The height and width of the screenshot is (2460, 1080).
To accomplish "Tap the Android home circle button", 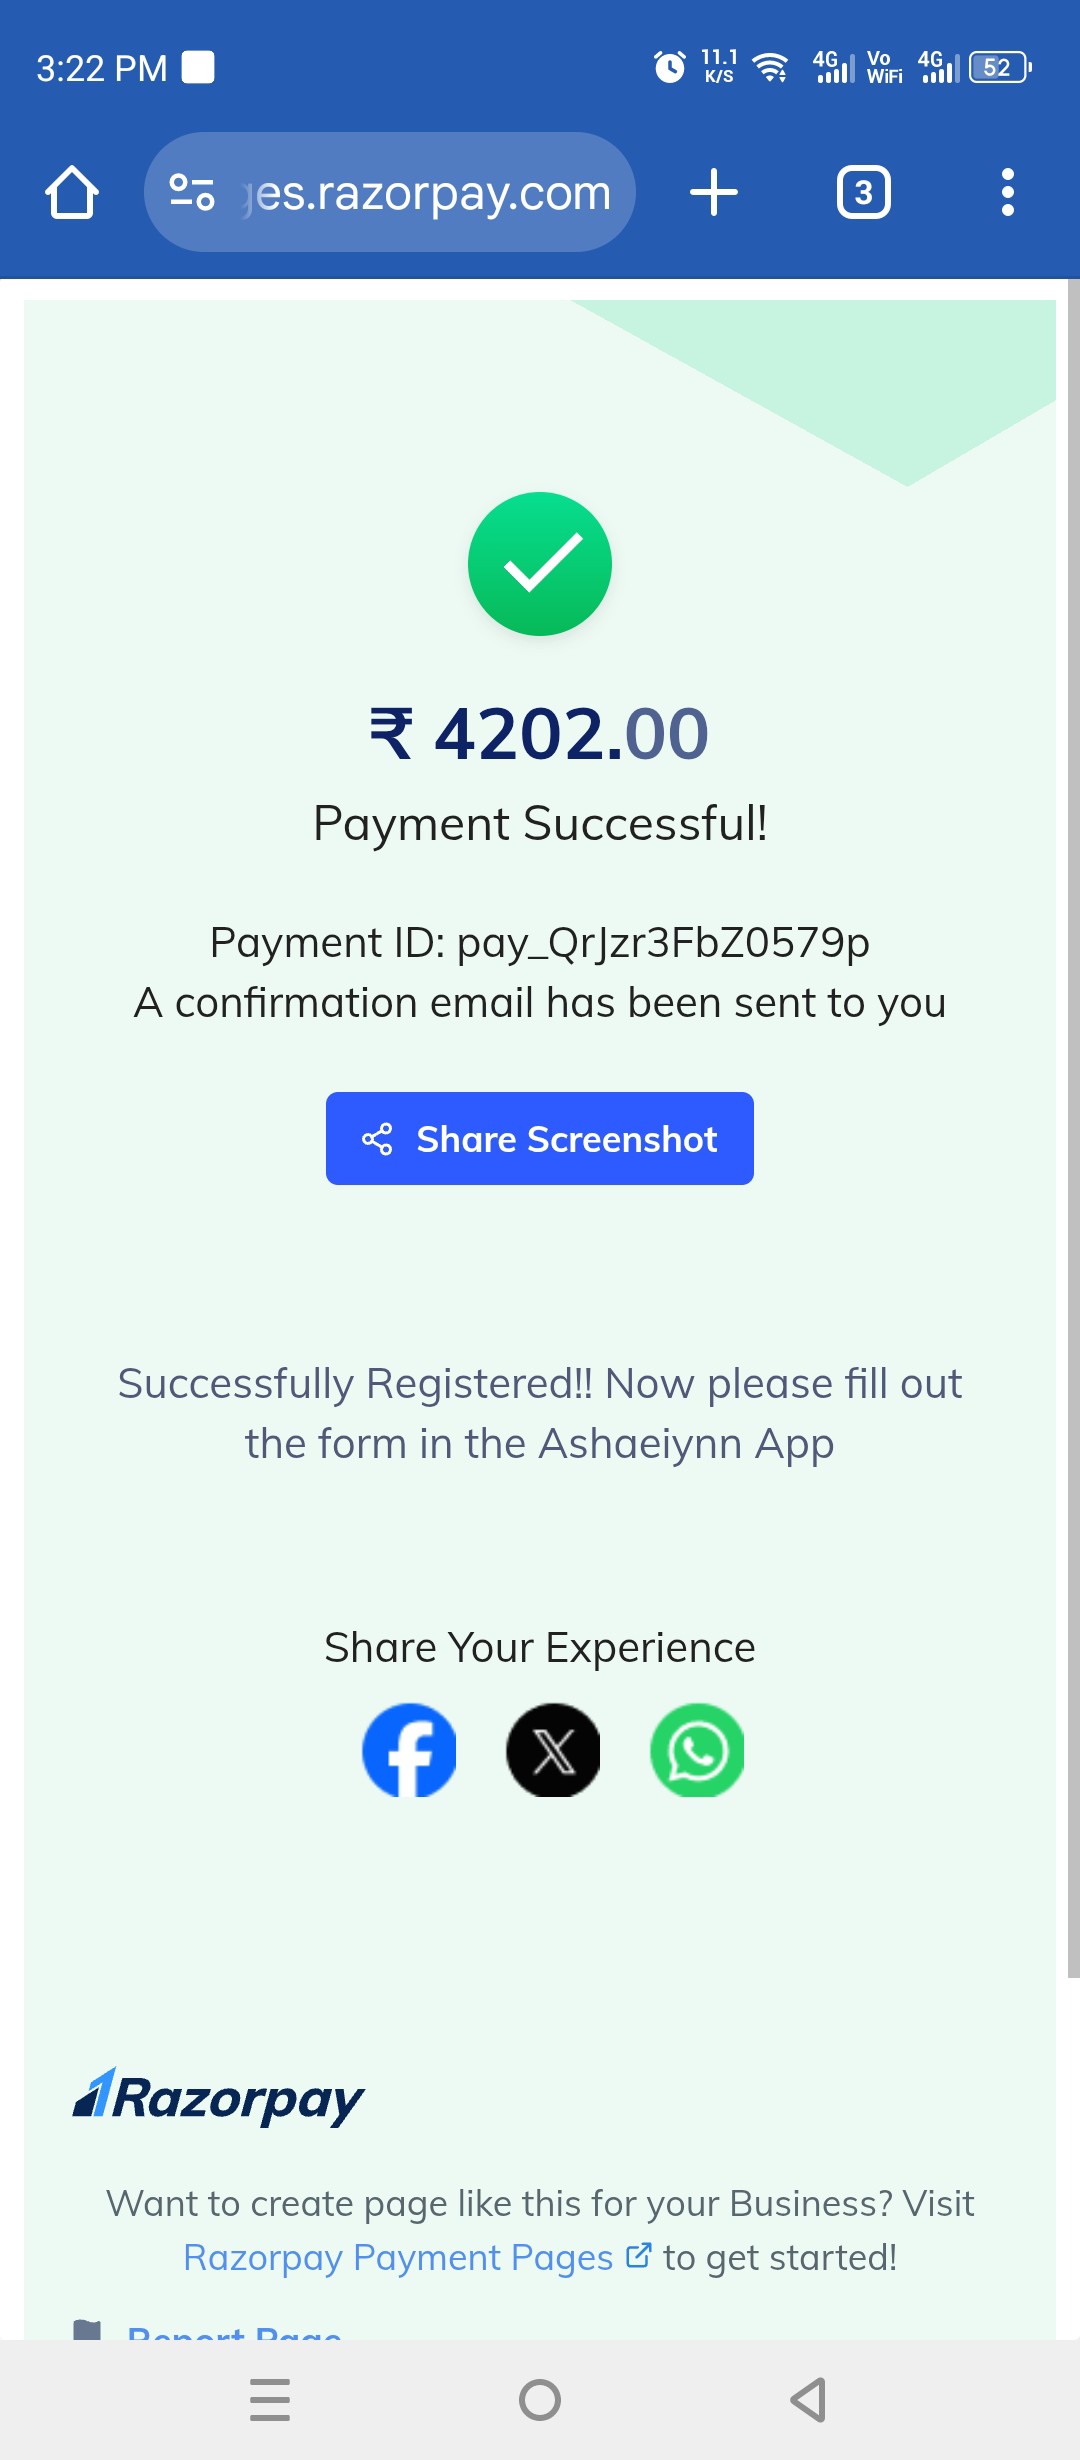I will [x=540, y=2400].
